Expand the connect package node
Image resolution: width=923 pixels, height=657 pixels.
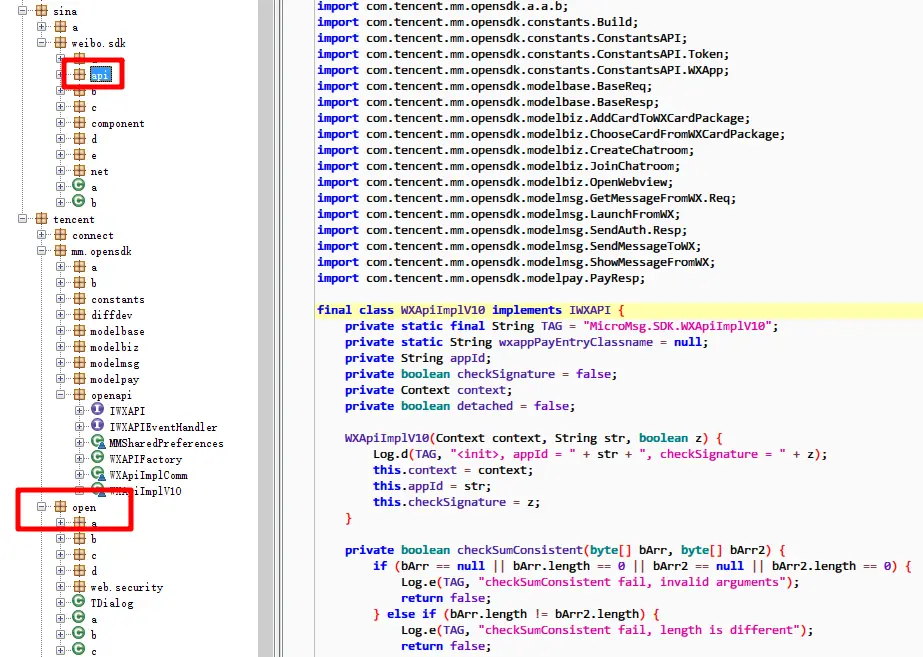pyautogui.click(x=41, y=235)
